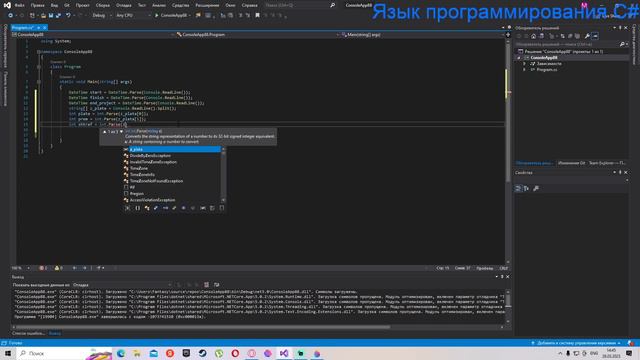Click the navigate back icon in toolbar
This screenshot has height=360, width=640.
11,15
